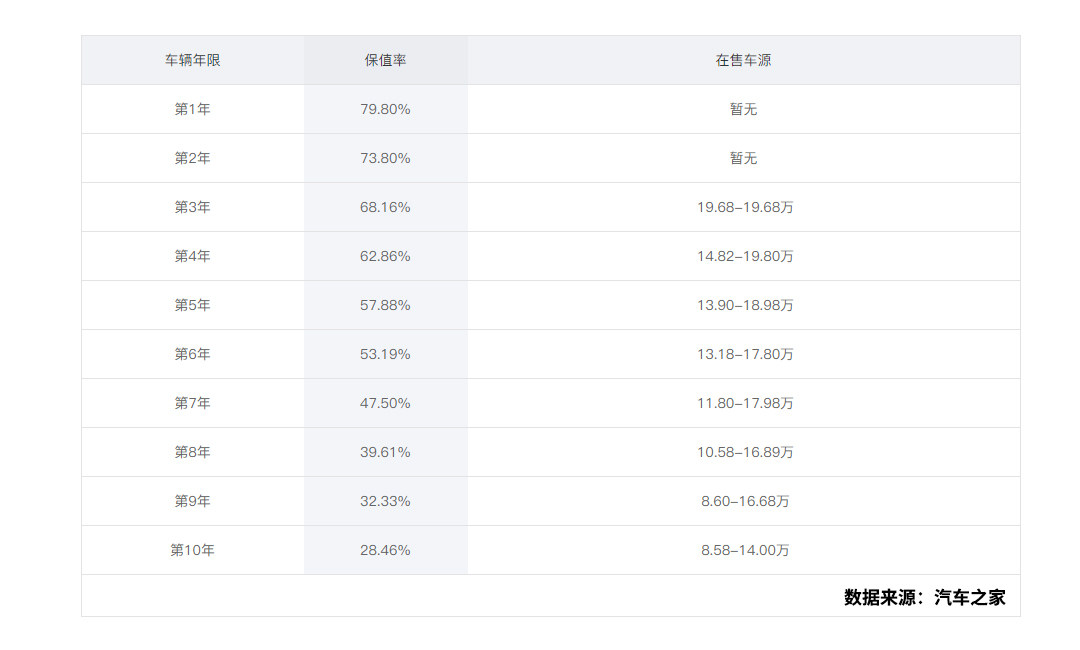Click the 73.80% value cell

pos(385,158)
